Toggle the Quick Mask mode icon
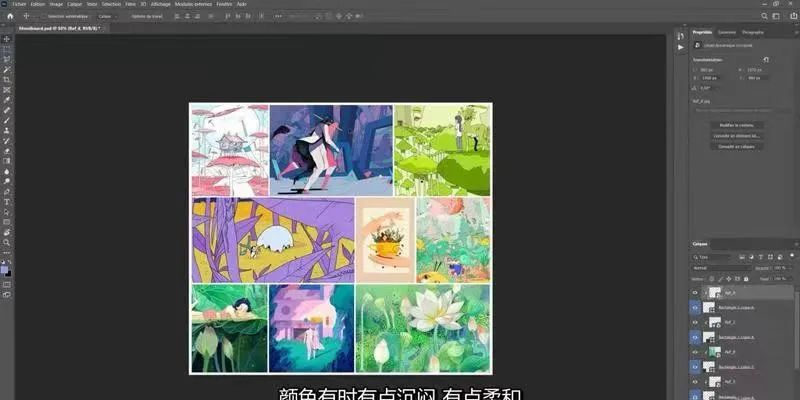The image size is (800, 400). (x=7, y=284)
